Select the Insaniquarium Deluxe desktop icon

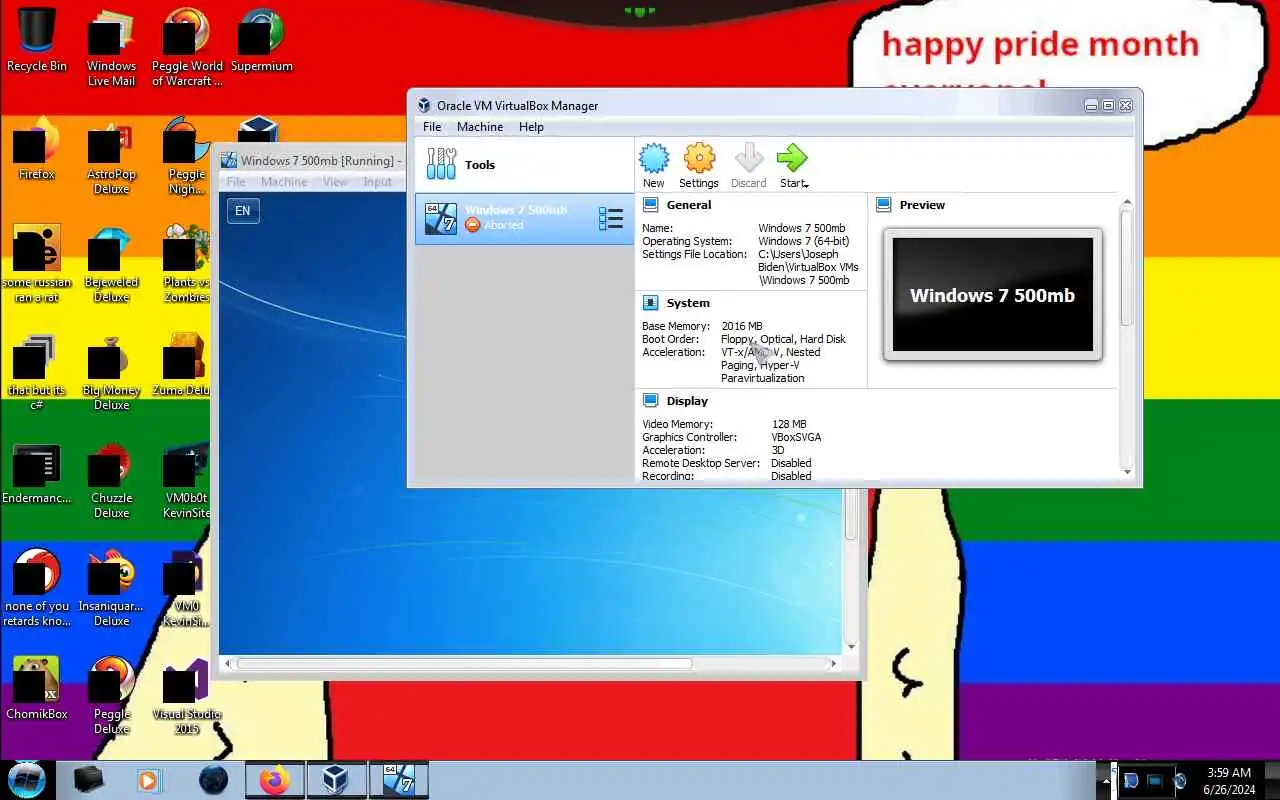[111, 587]
